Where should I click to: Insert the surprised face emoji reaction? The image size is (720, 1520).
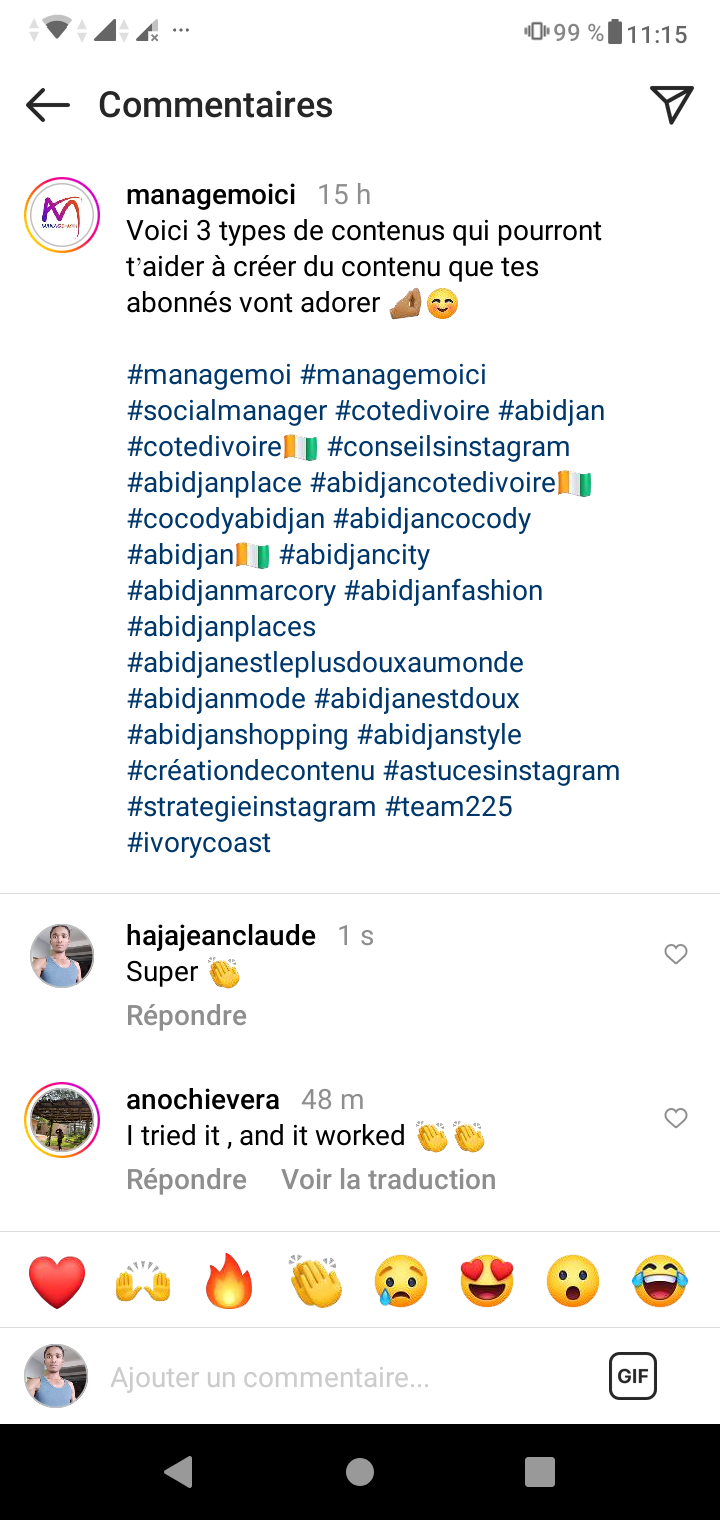[573, 1281]
